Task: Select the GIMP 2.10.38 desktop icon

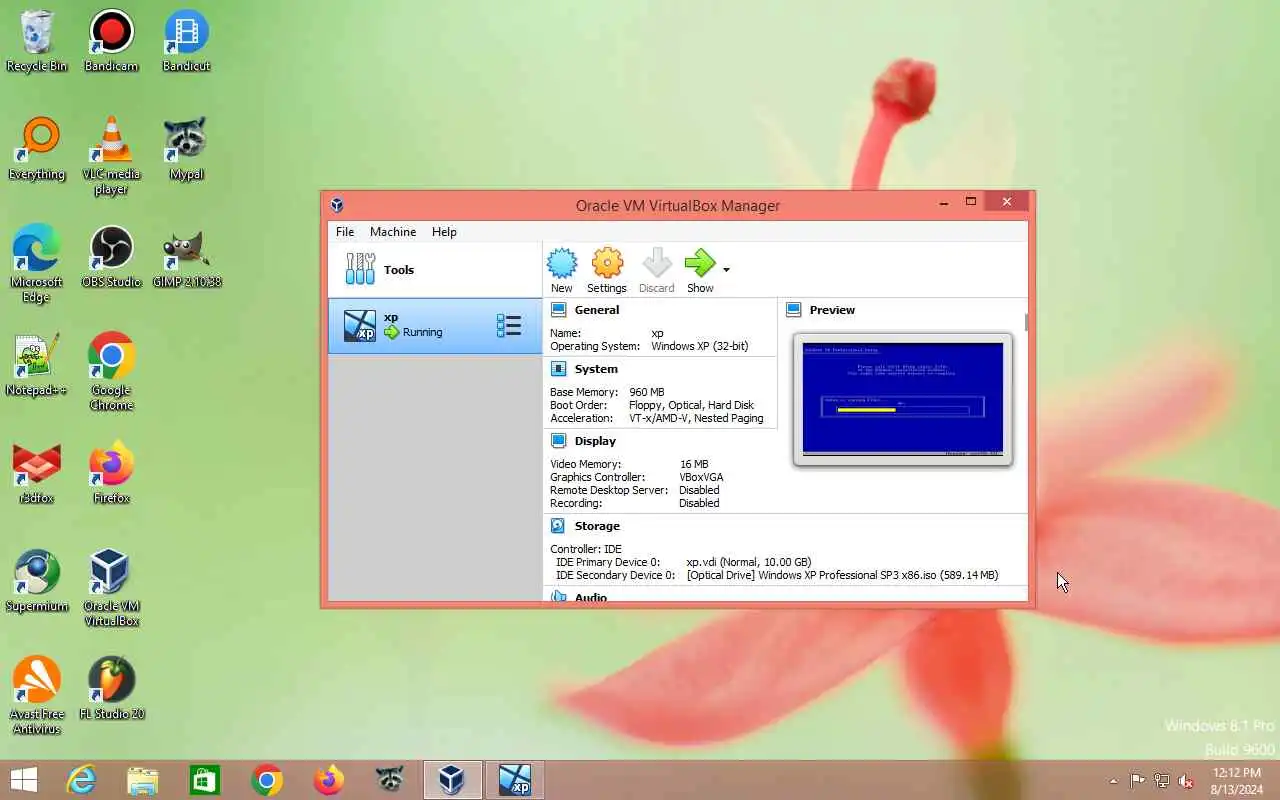Action: coord(186,257)
